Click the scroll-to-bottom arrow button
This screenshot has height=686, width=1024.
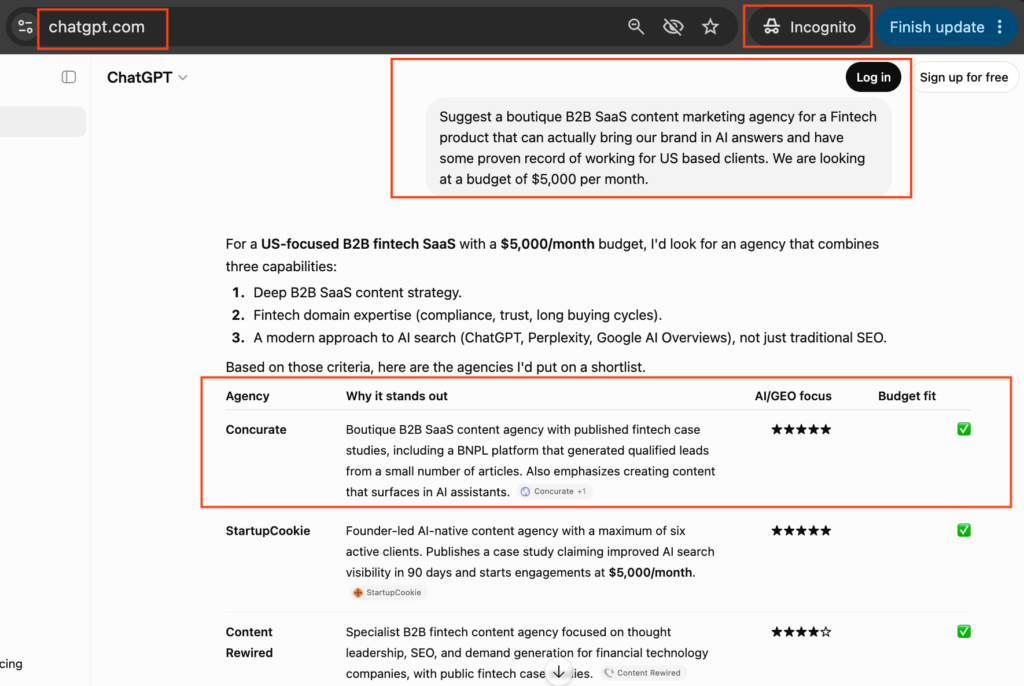tap(559, 672)
